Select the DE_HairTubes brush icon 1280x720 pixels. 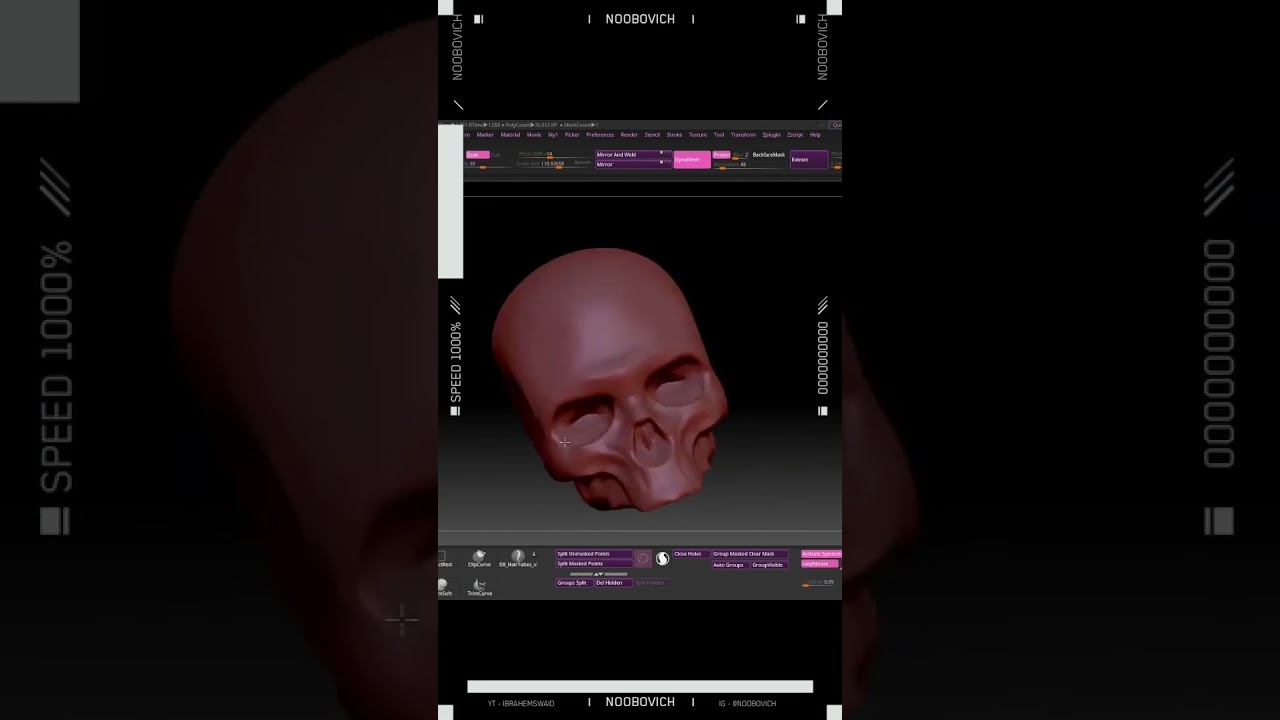tap(518, 556)
